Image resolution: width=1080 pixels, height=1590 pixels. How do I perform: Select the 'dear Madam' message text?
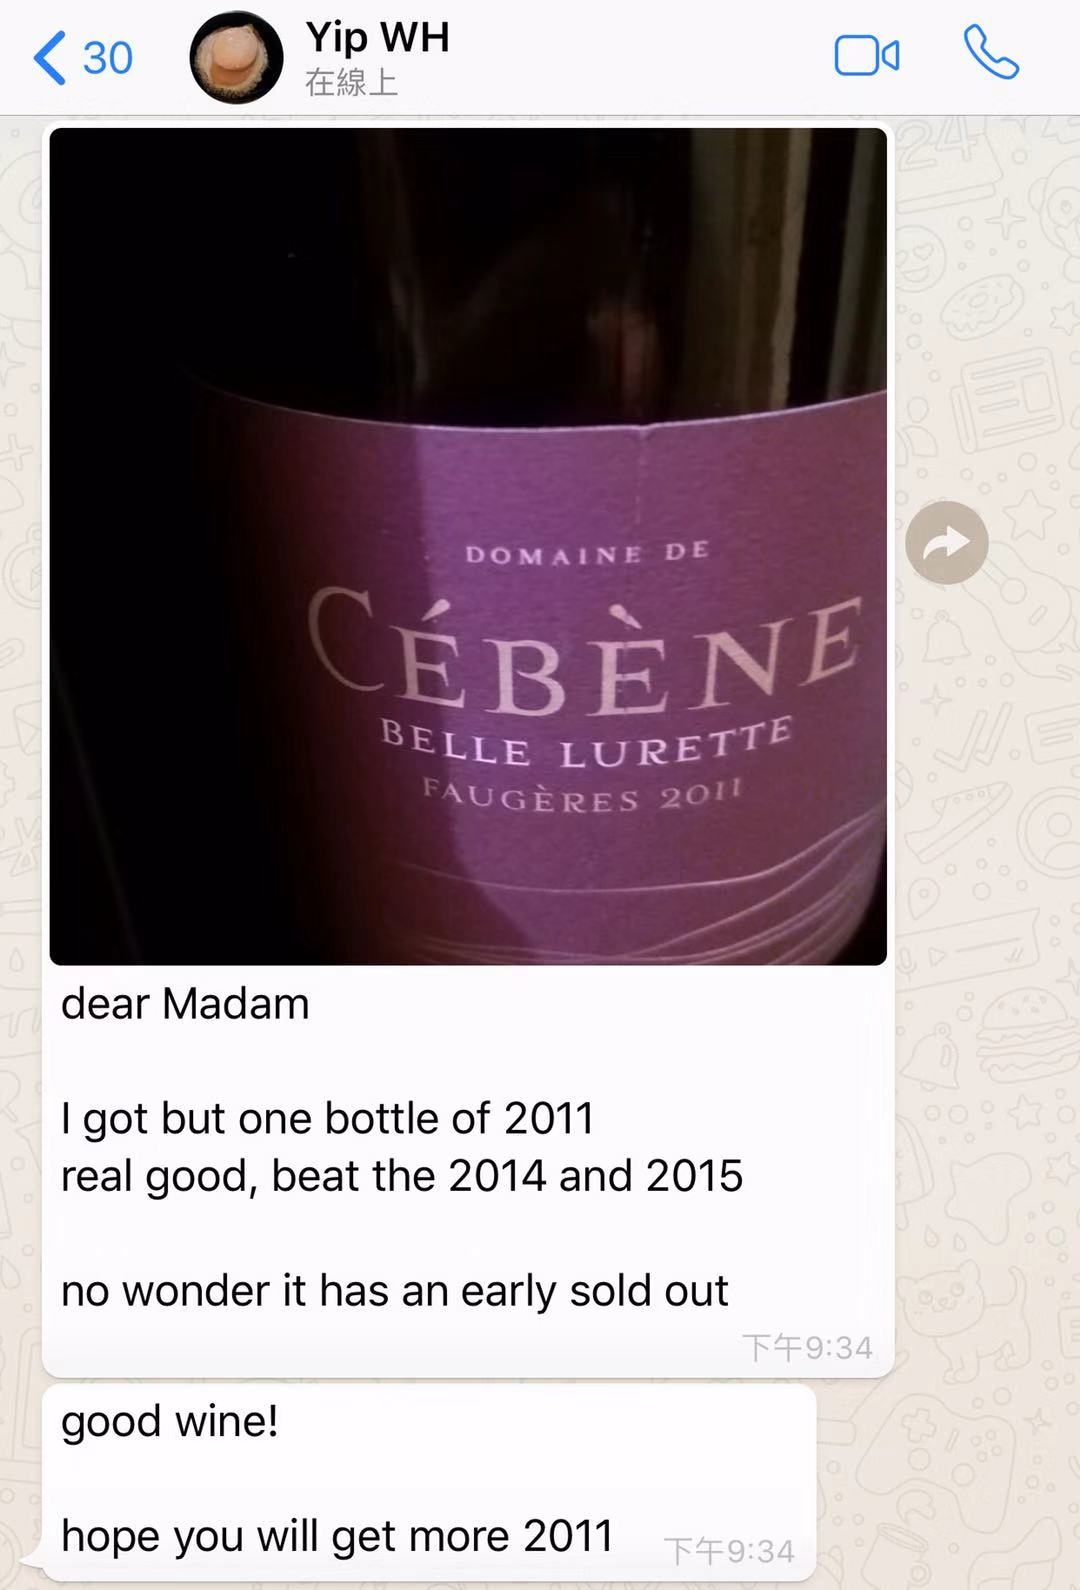pyautogui.click(x=185, y=1004)
